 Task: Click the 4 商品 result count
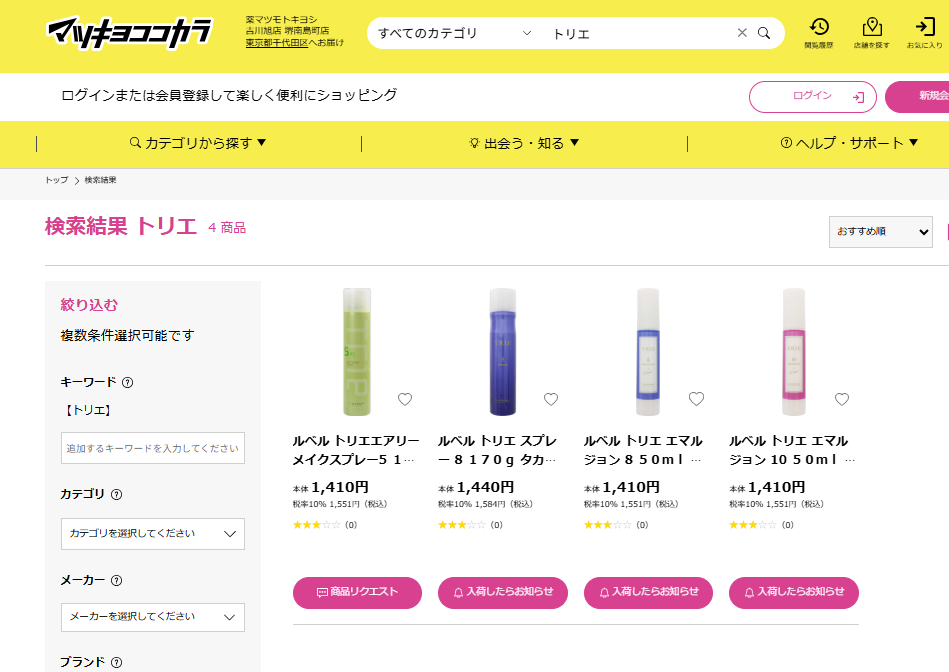tap(227, 228)
